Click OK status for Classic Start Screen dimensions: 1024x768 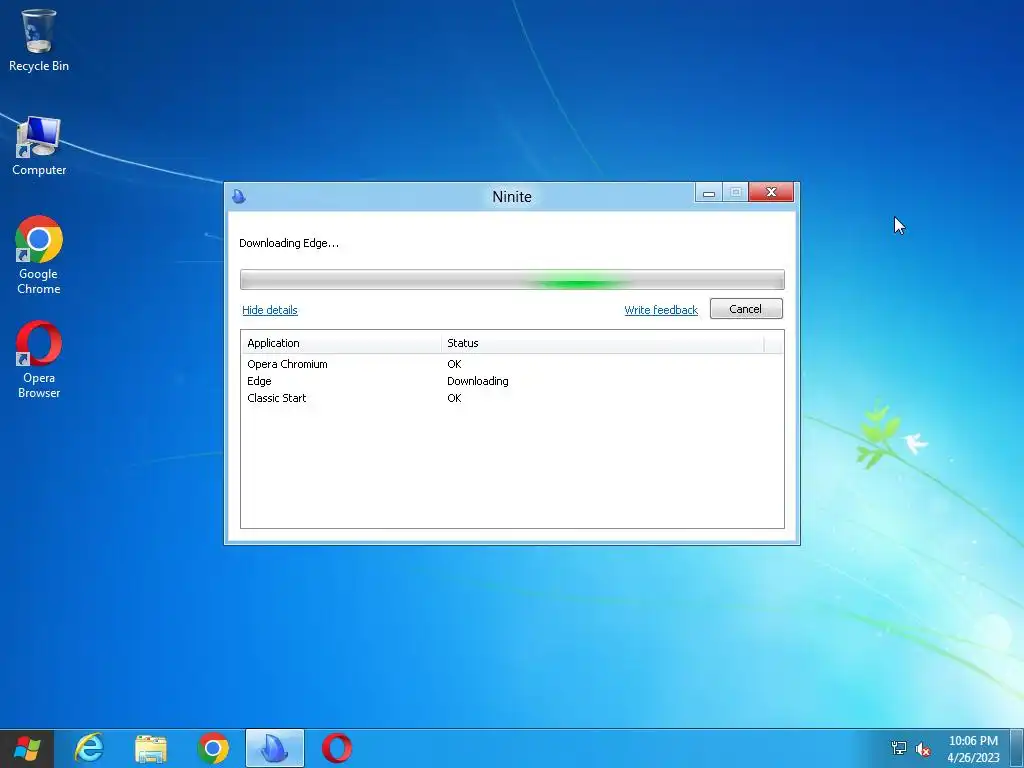(x=454, y=398)
